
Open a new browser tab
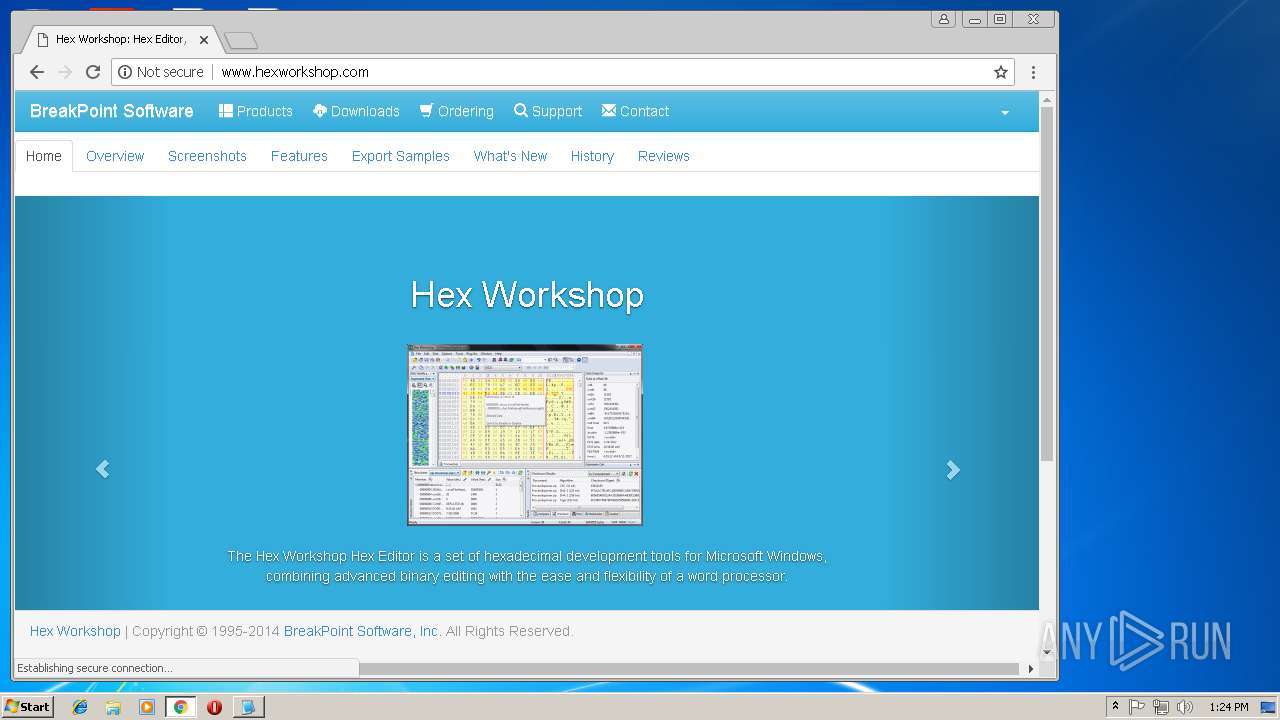tap(240, 40)
